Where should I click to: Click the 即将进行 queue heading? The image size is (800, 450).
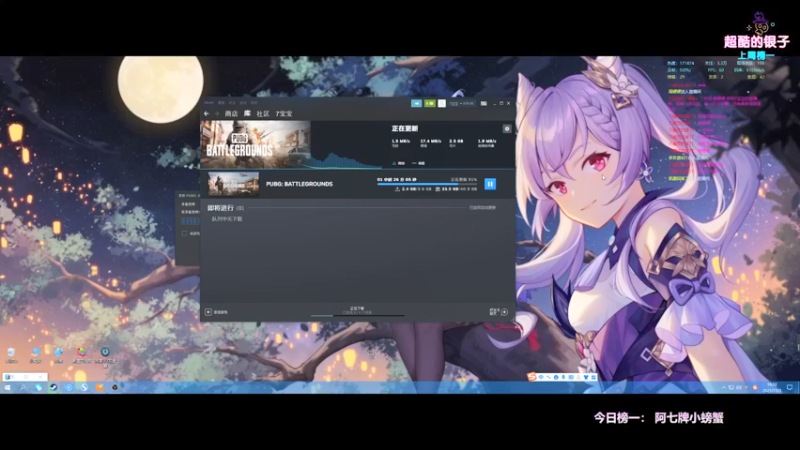[220, 208]
